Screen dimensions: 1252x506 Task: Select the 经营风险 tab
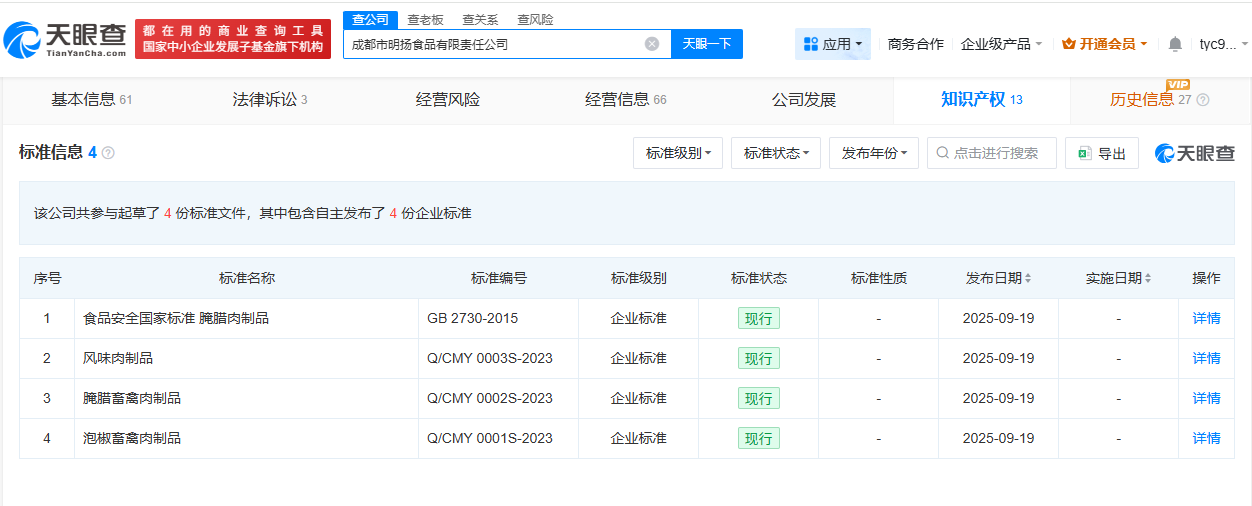448,100
